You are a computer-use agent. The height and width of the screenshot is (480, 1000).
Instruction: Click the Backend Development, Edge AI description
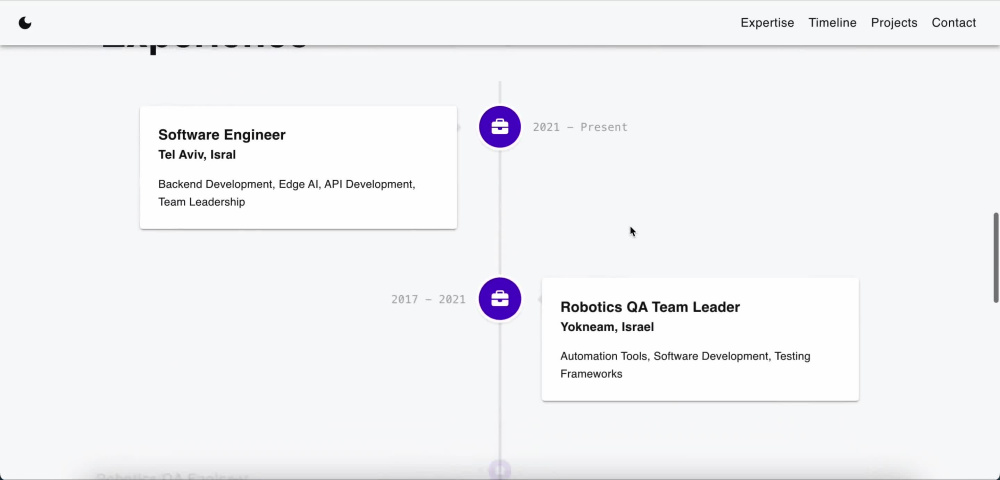(286, 193)
